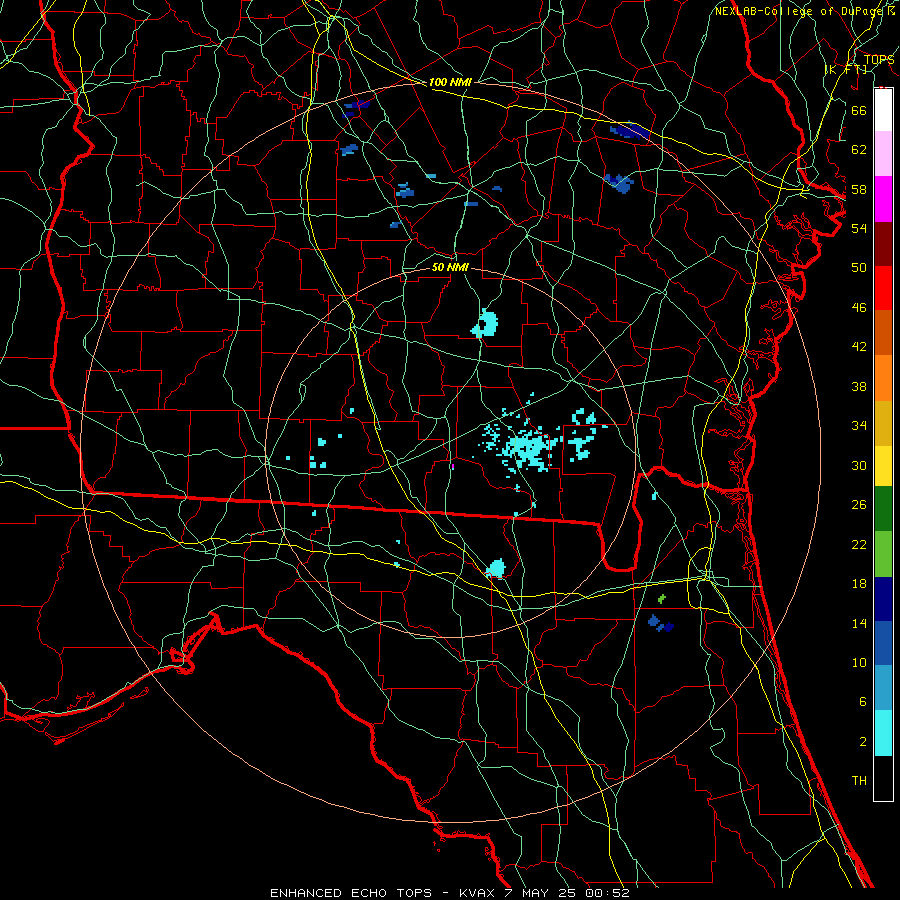
Task: Select the light green legend swatch
Action: 883,554
